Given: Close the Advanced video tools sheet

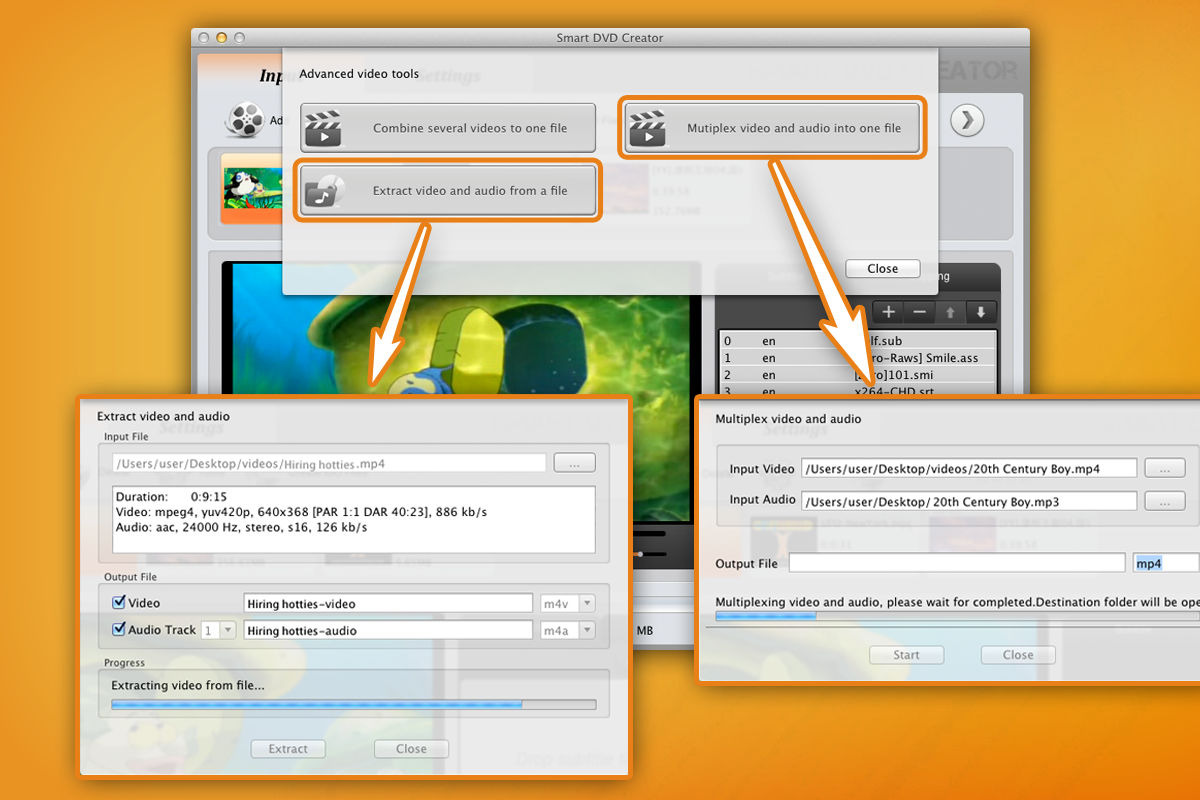Looking at the screenshot, I should [882, 268].
